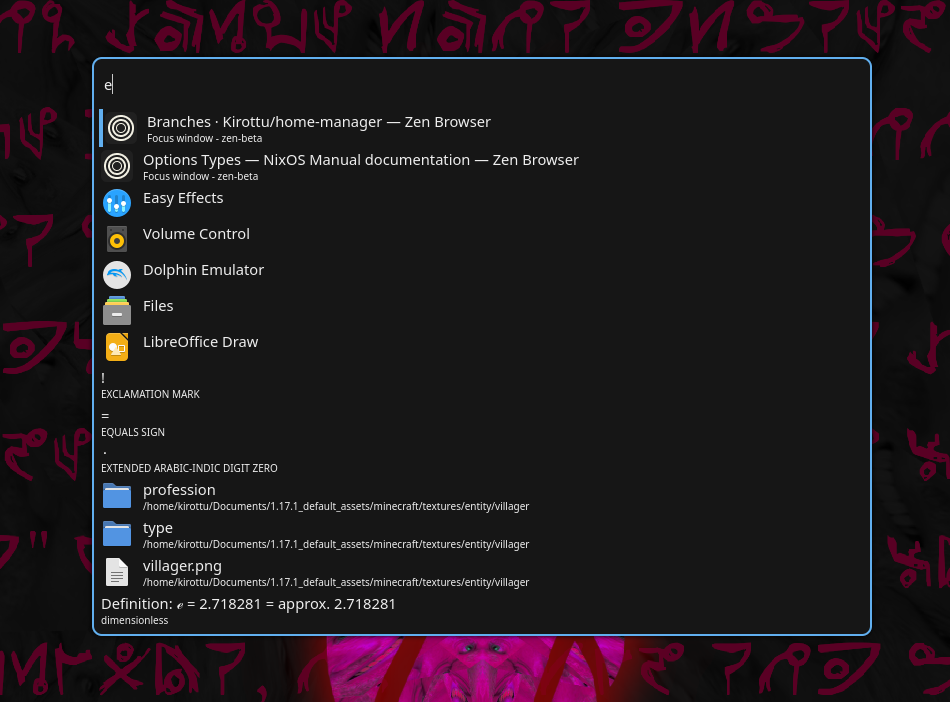
Task: Click Zen Browser icon for Branches window
Action: 121,128
